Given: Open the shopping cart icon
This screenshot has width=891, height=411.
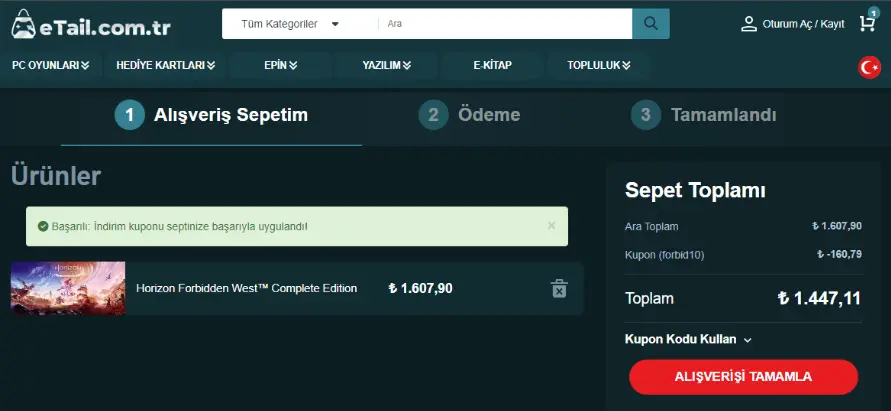Looking at the screenshot, I should (x=868, y=23).
